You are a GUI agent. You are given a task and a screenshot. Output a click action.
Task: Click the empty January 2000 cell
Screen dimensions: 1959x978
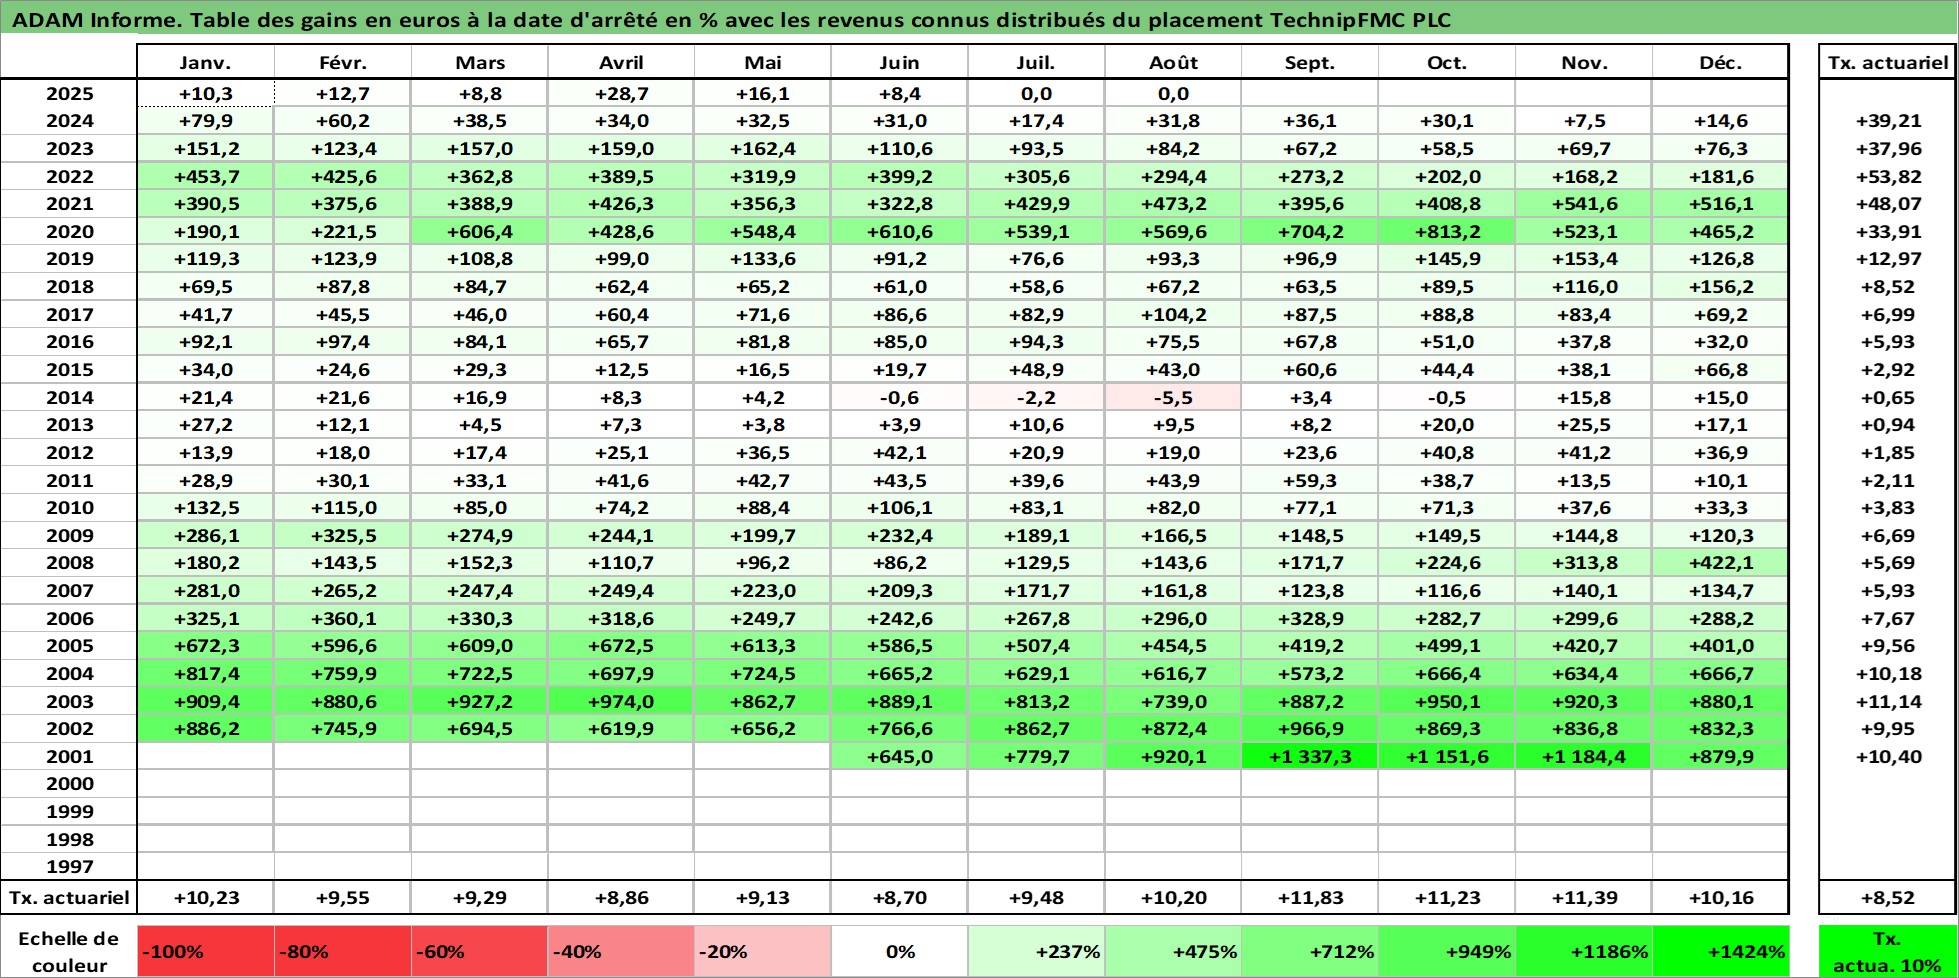click(205, 784)
